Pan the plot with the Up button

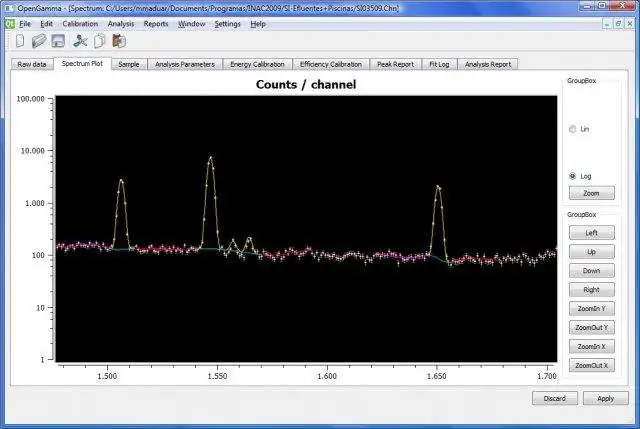(591, 251)
